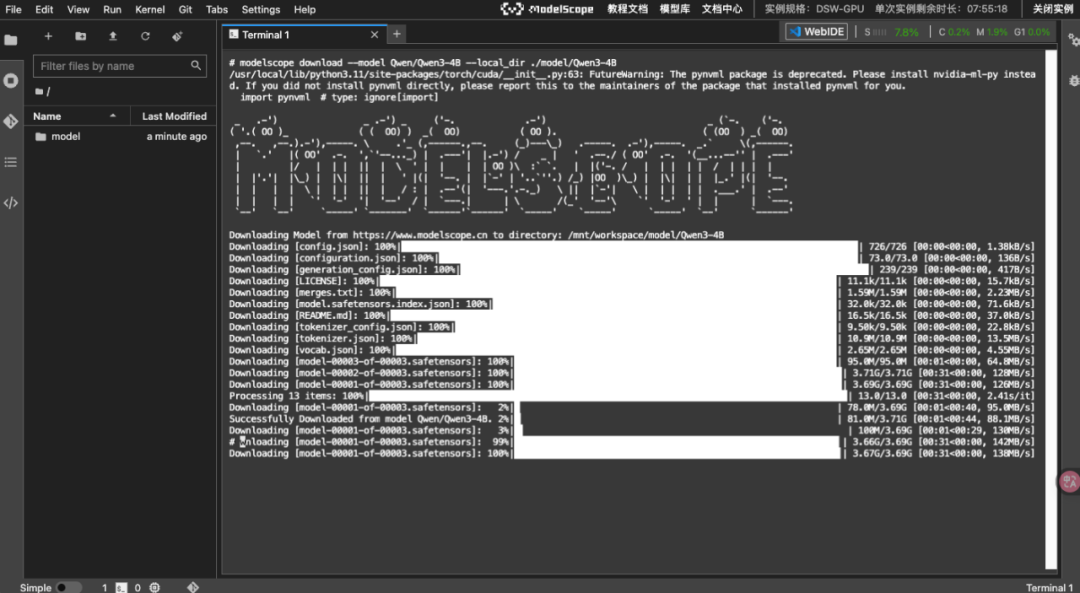Click the GPU usage indicator G1 0.0%
Image resolution: width=1080 pixels, height=593 pixels.
(x=1031, y=32)
